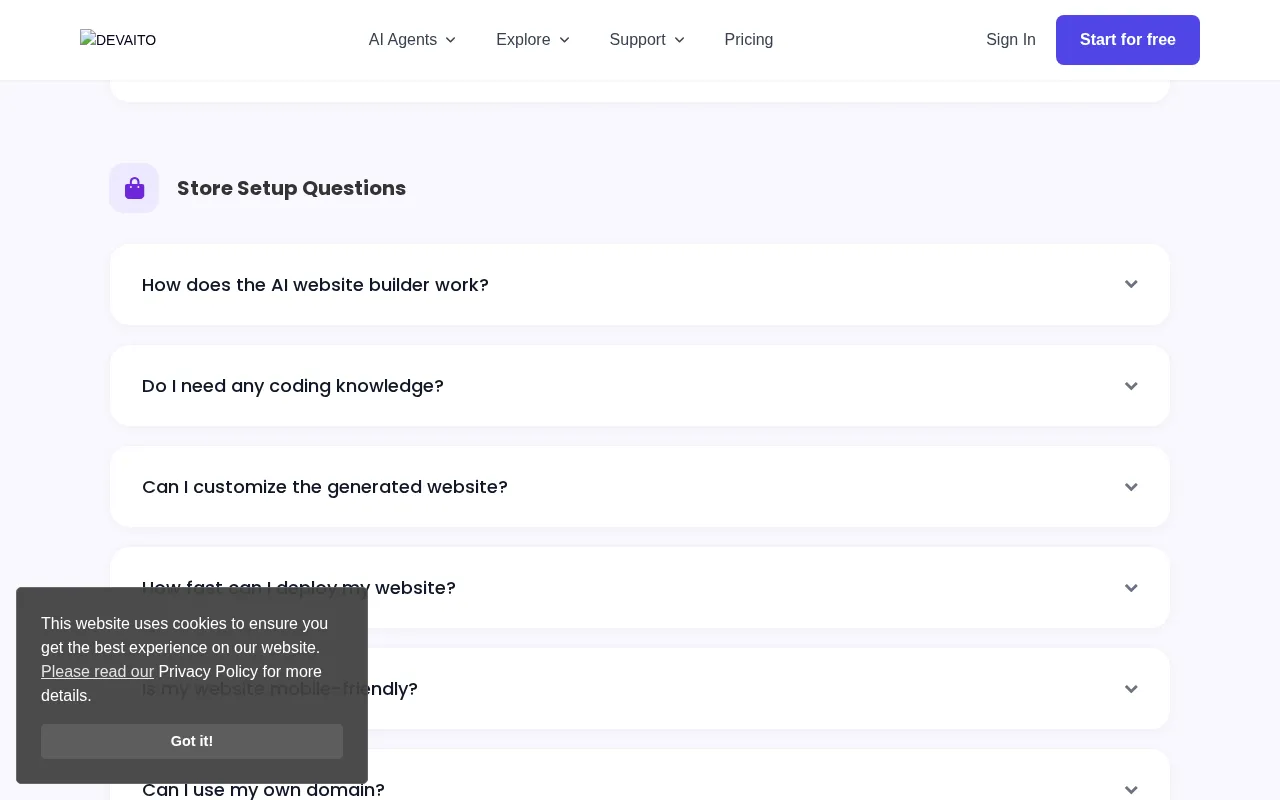Click the AI Agents chevron arrow
Image resolution: width=1280 pixels, height=800 pixels.
(x=450, y=40)
